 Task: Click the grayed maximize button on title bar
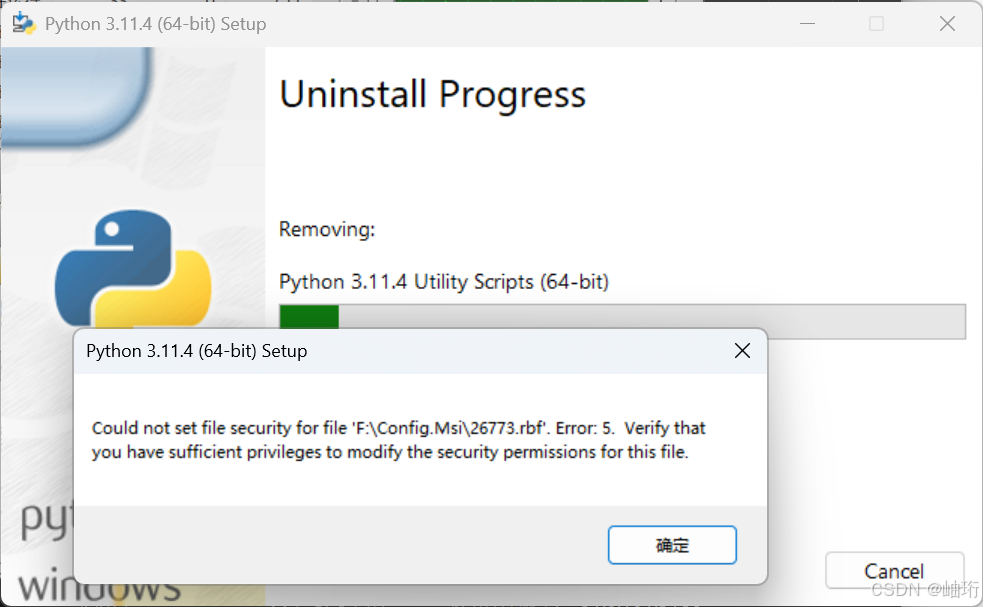tap(876, 22)
